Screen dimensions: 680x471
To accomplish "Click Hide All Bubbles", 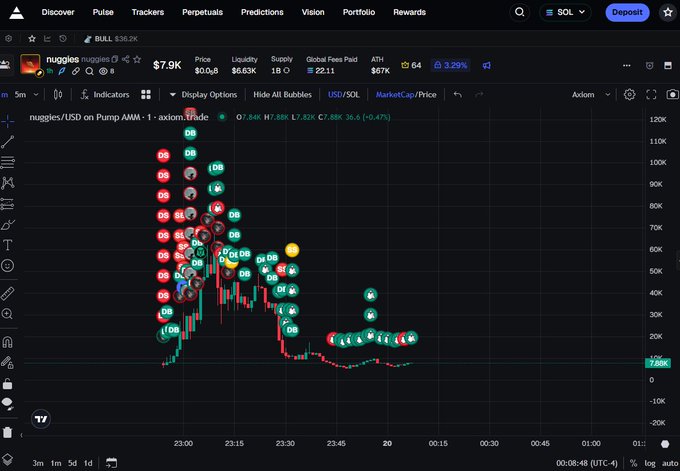I will (x=282, y=95).
